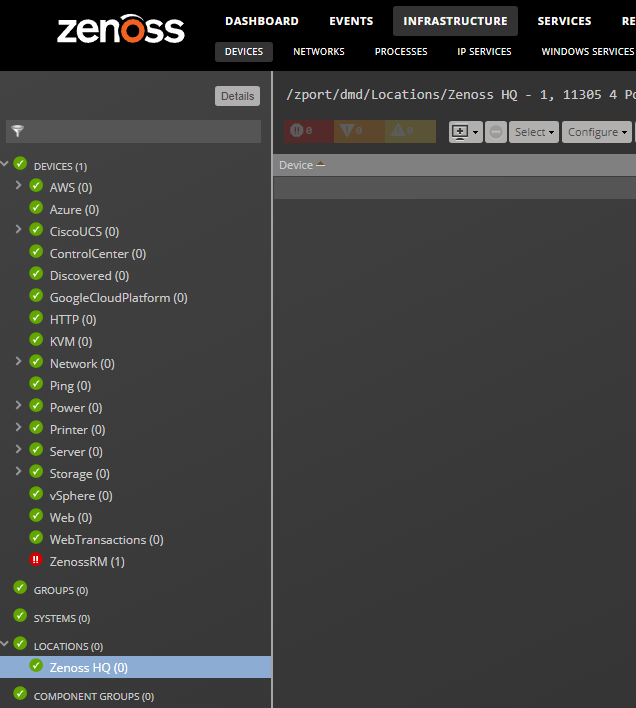Screen dimensions: 636x708
Task: Click green status check beside COMPONENT GROUPS
Action: pos(20,694)
